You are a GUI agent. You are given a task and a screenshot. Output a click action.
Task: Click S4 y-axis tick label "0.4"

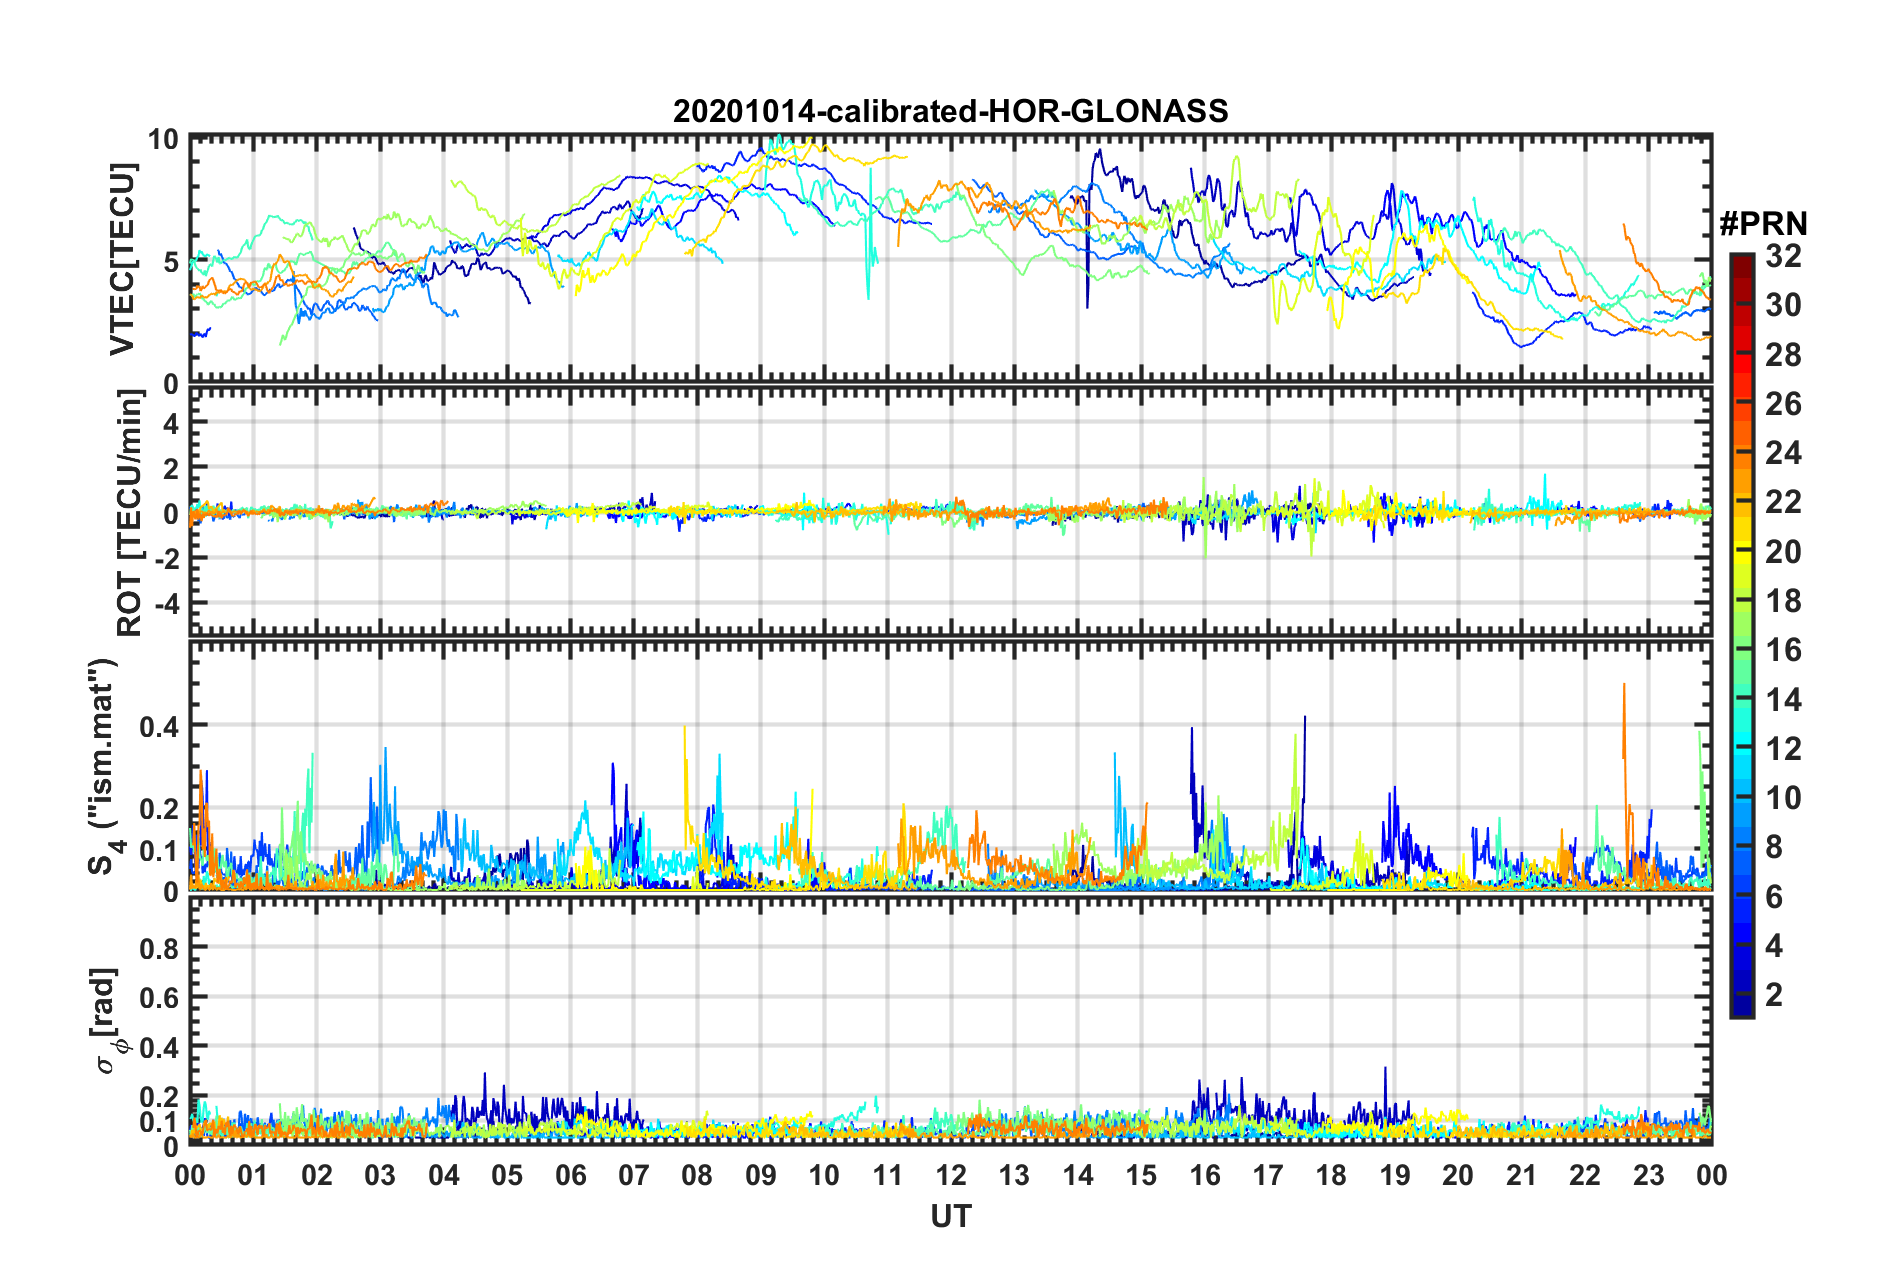click(x=160, y=726)
